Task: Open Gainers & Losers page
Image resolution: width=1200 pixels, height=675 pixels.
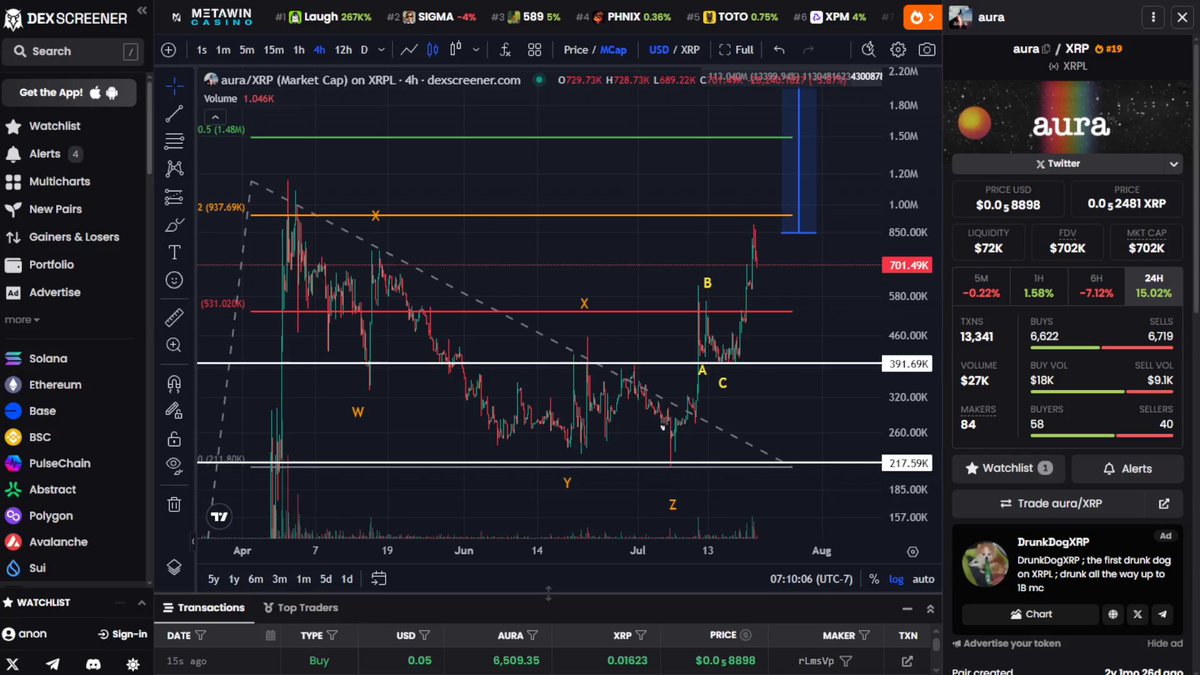Action: [74, 237]
